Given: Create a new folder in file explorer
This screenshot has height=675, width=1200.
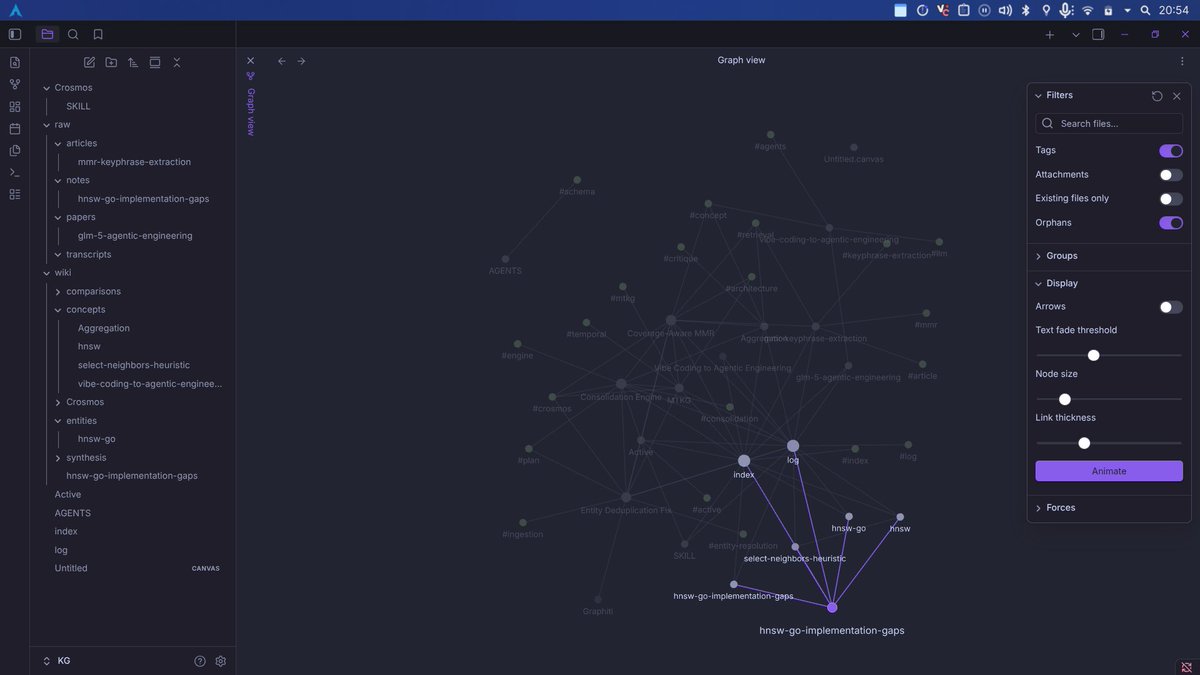Looking at the screenshot, I should [111, 62].
